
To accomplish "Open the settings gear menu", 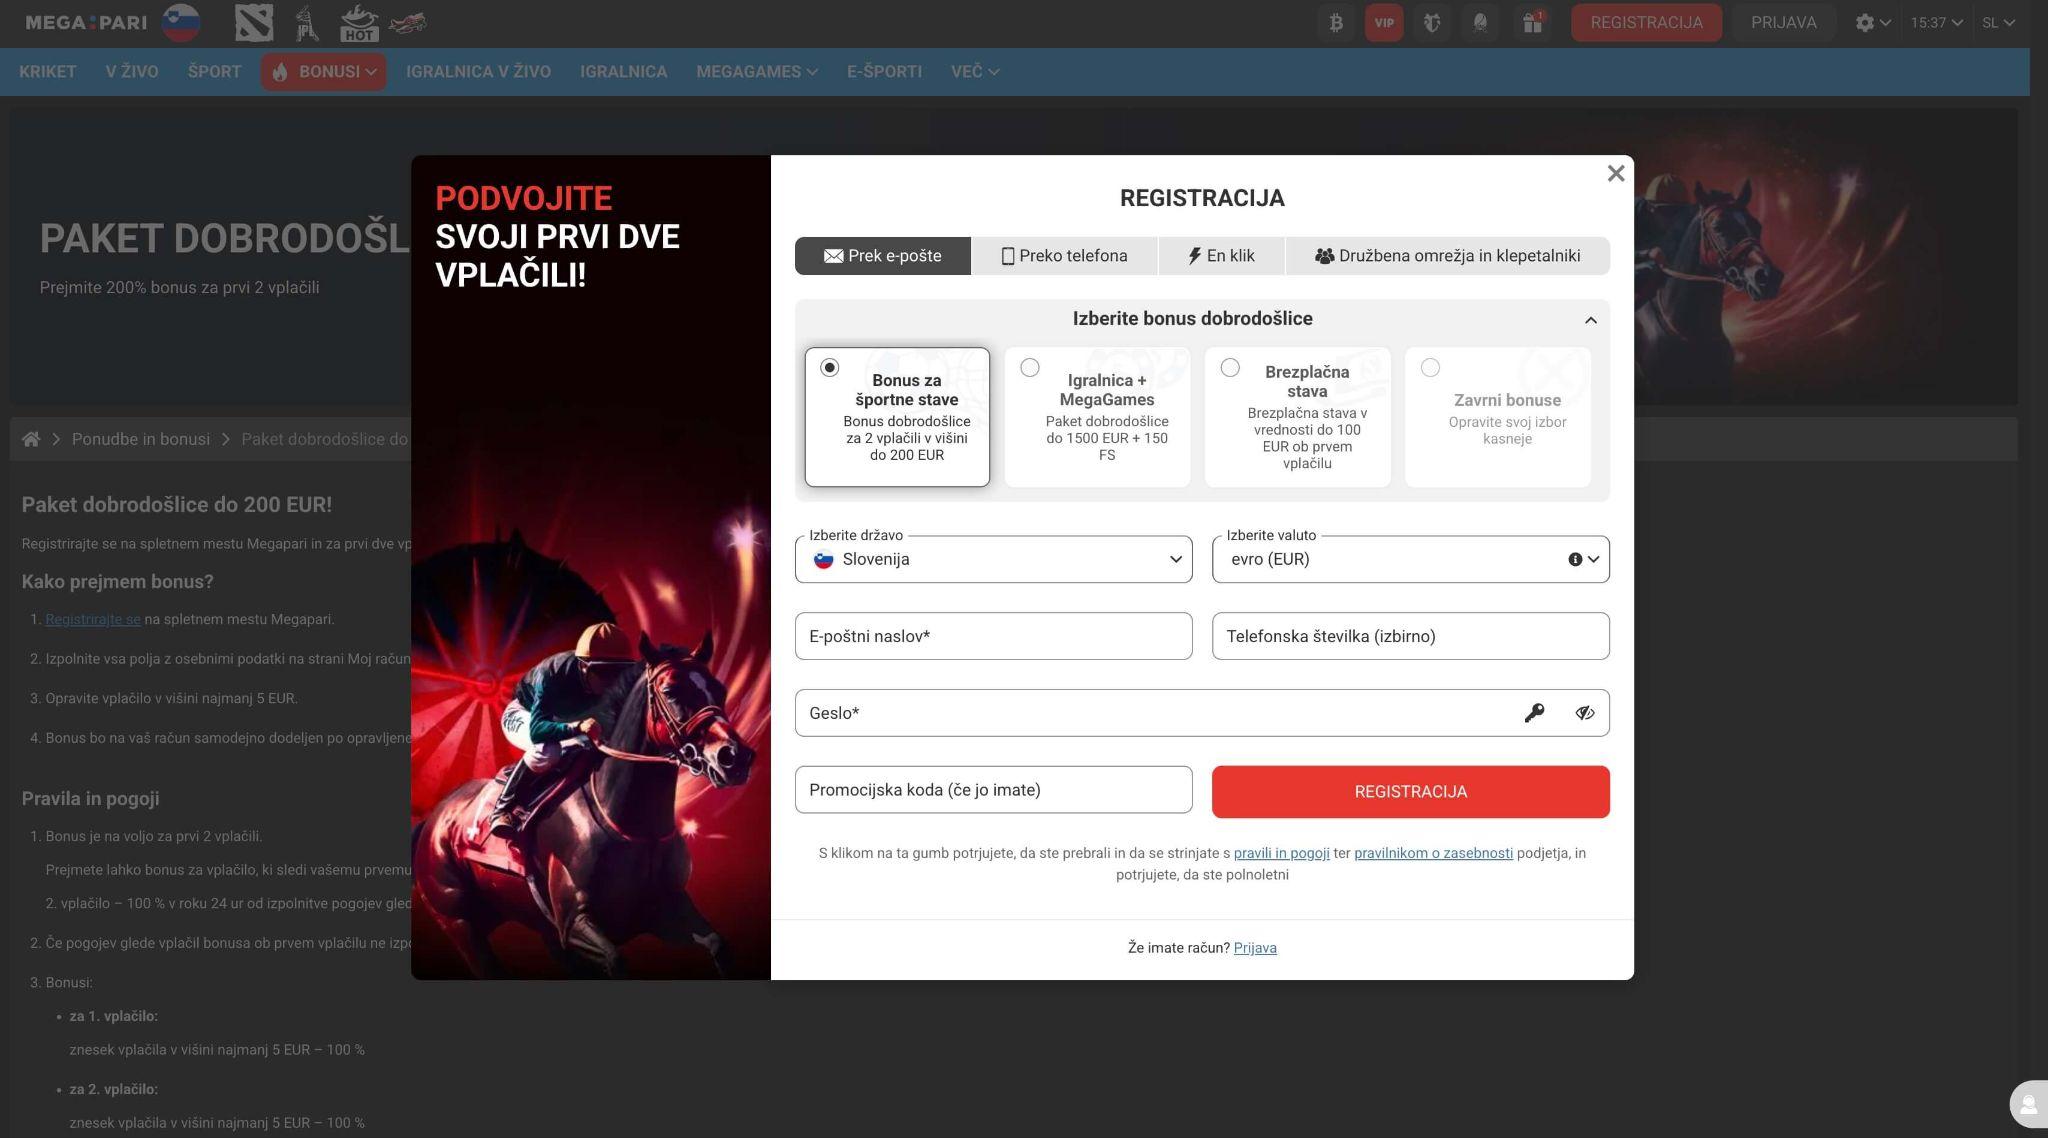I will coord(1872,22).
